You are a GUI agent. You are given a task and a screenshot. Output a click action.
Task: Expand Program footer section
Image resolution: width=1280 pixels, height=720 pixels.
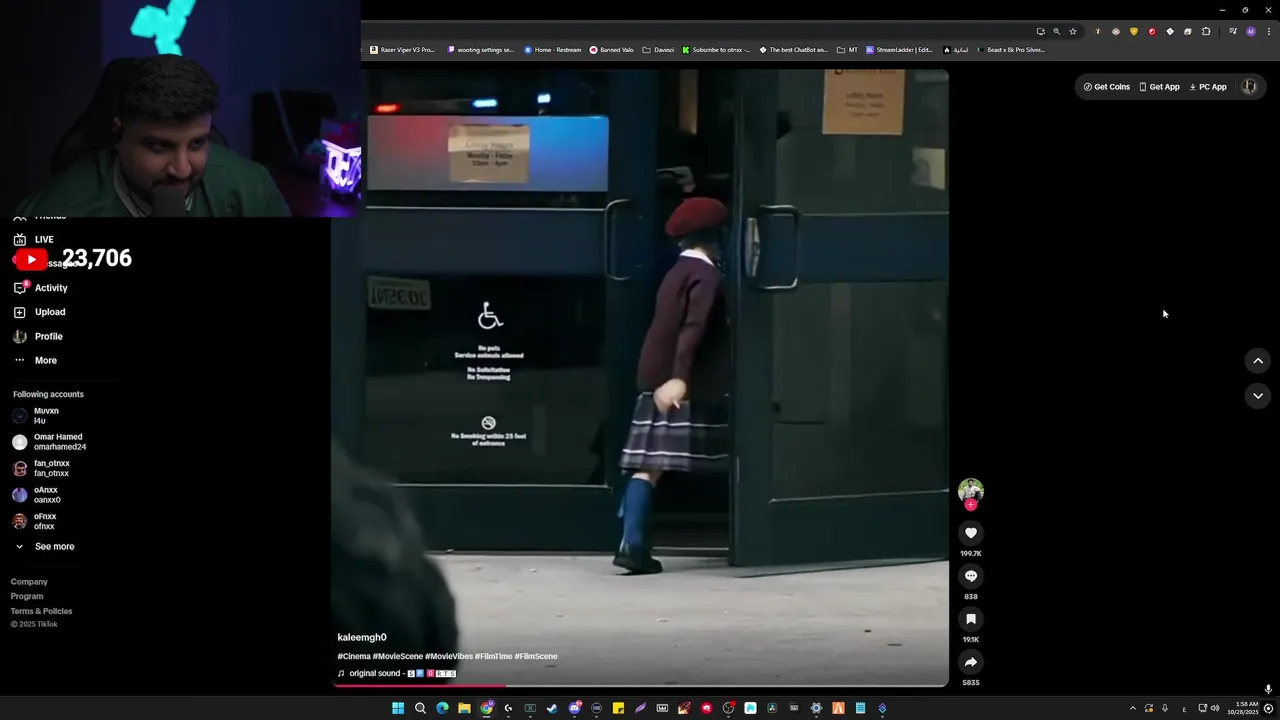point(27,596)
